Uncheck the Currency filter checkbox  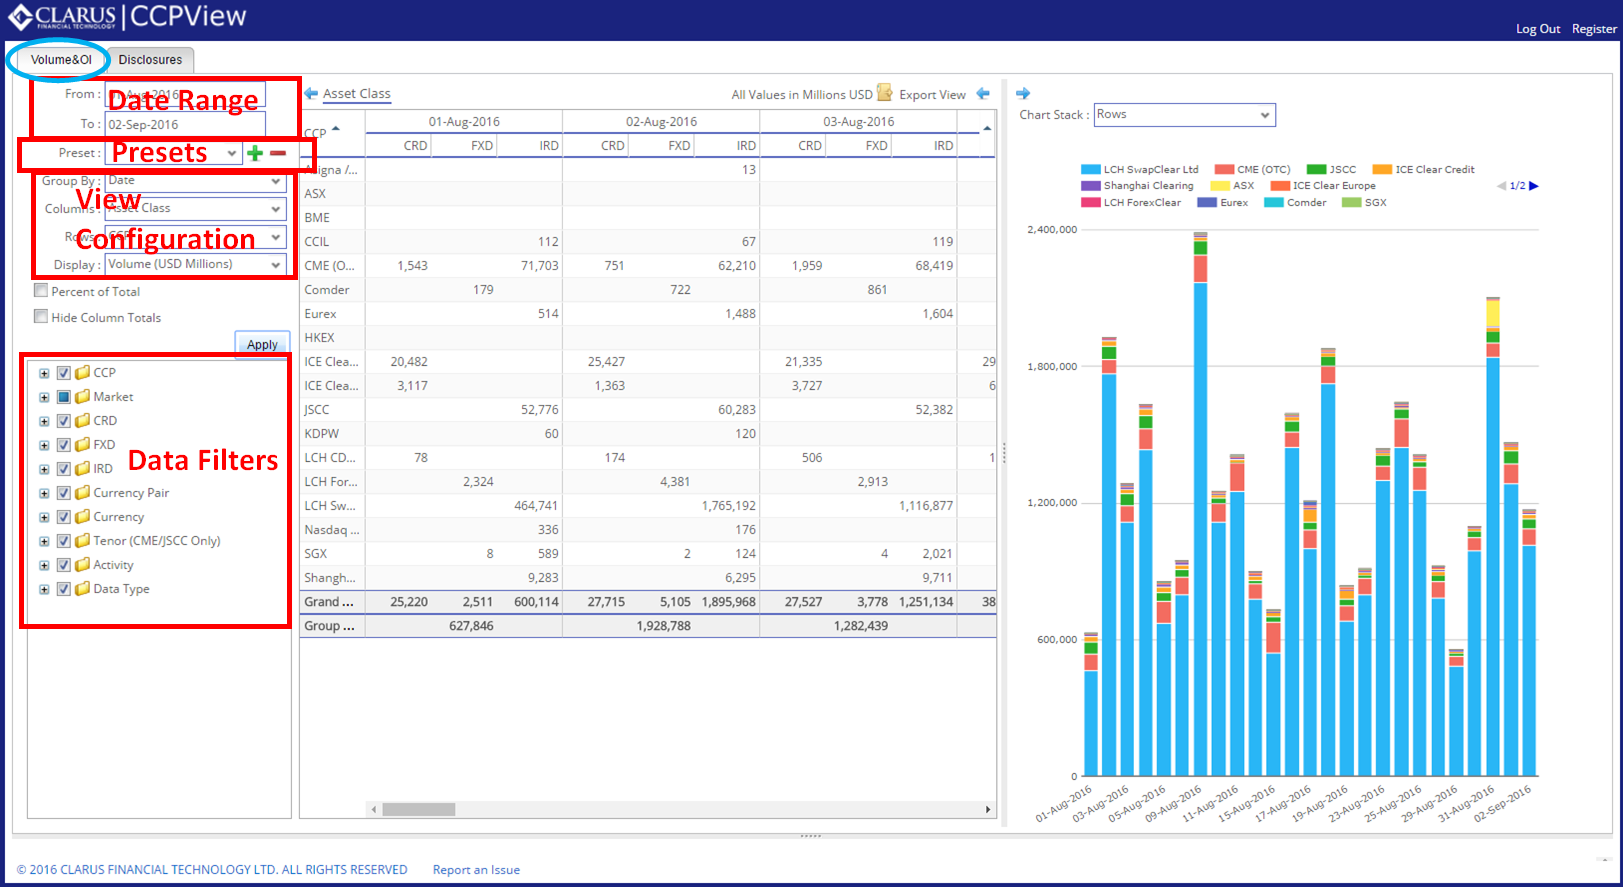pyautogui.click(x=64, y=517)
